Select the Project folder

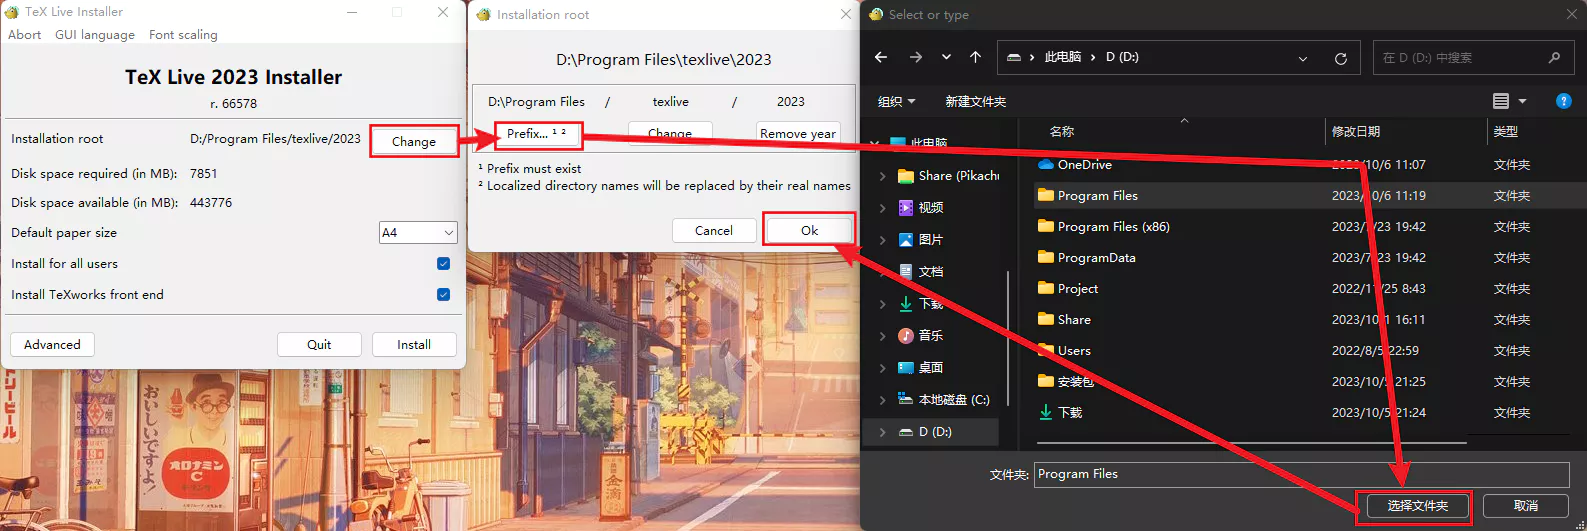(1077, 289)
